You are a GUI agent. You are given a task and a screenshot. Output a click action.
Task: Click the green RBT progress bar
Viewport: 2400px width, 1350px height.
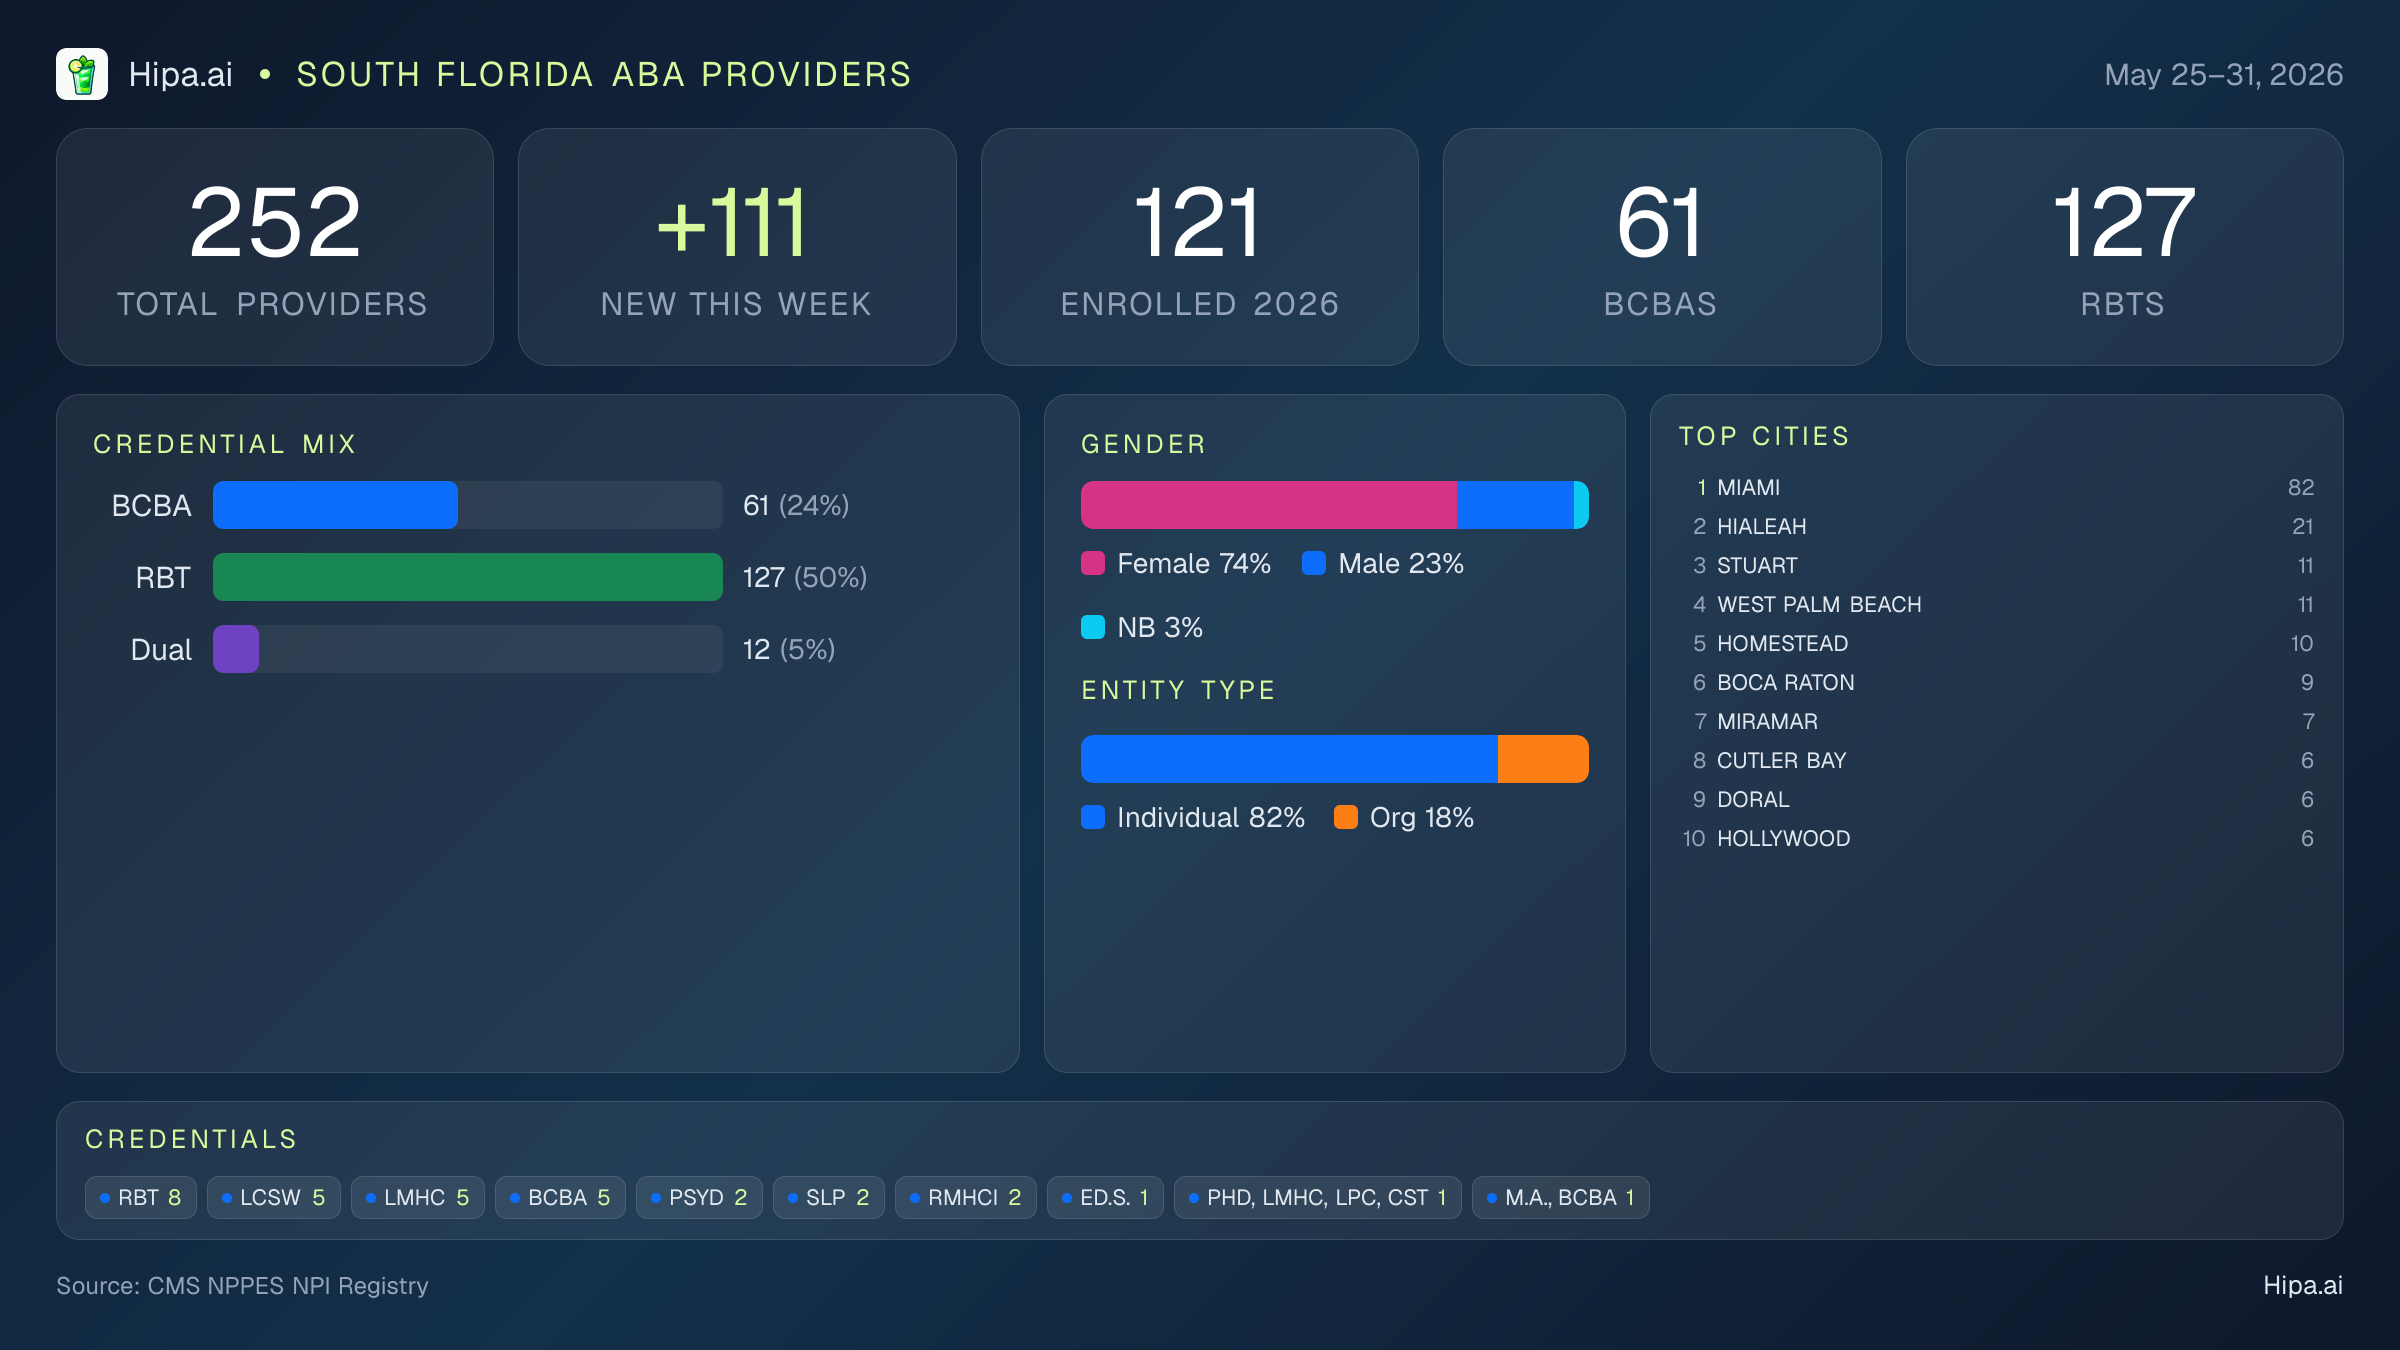467,577
